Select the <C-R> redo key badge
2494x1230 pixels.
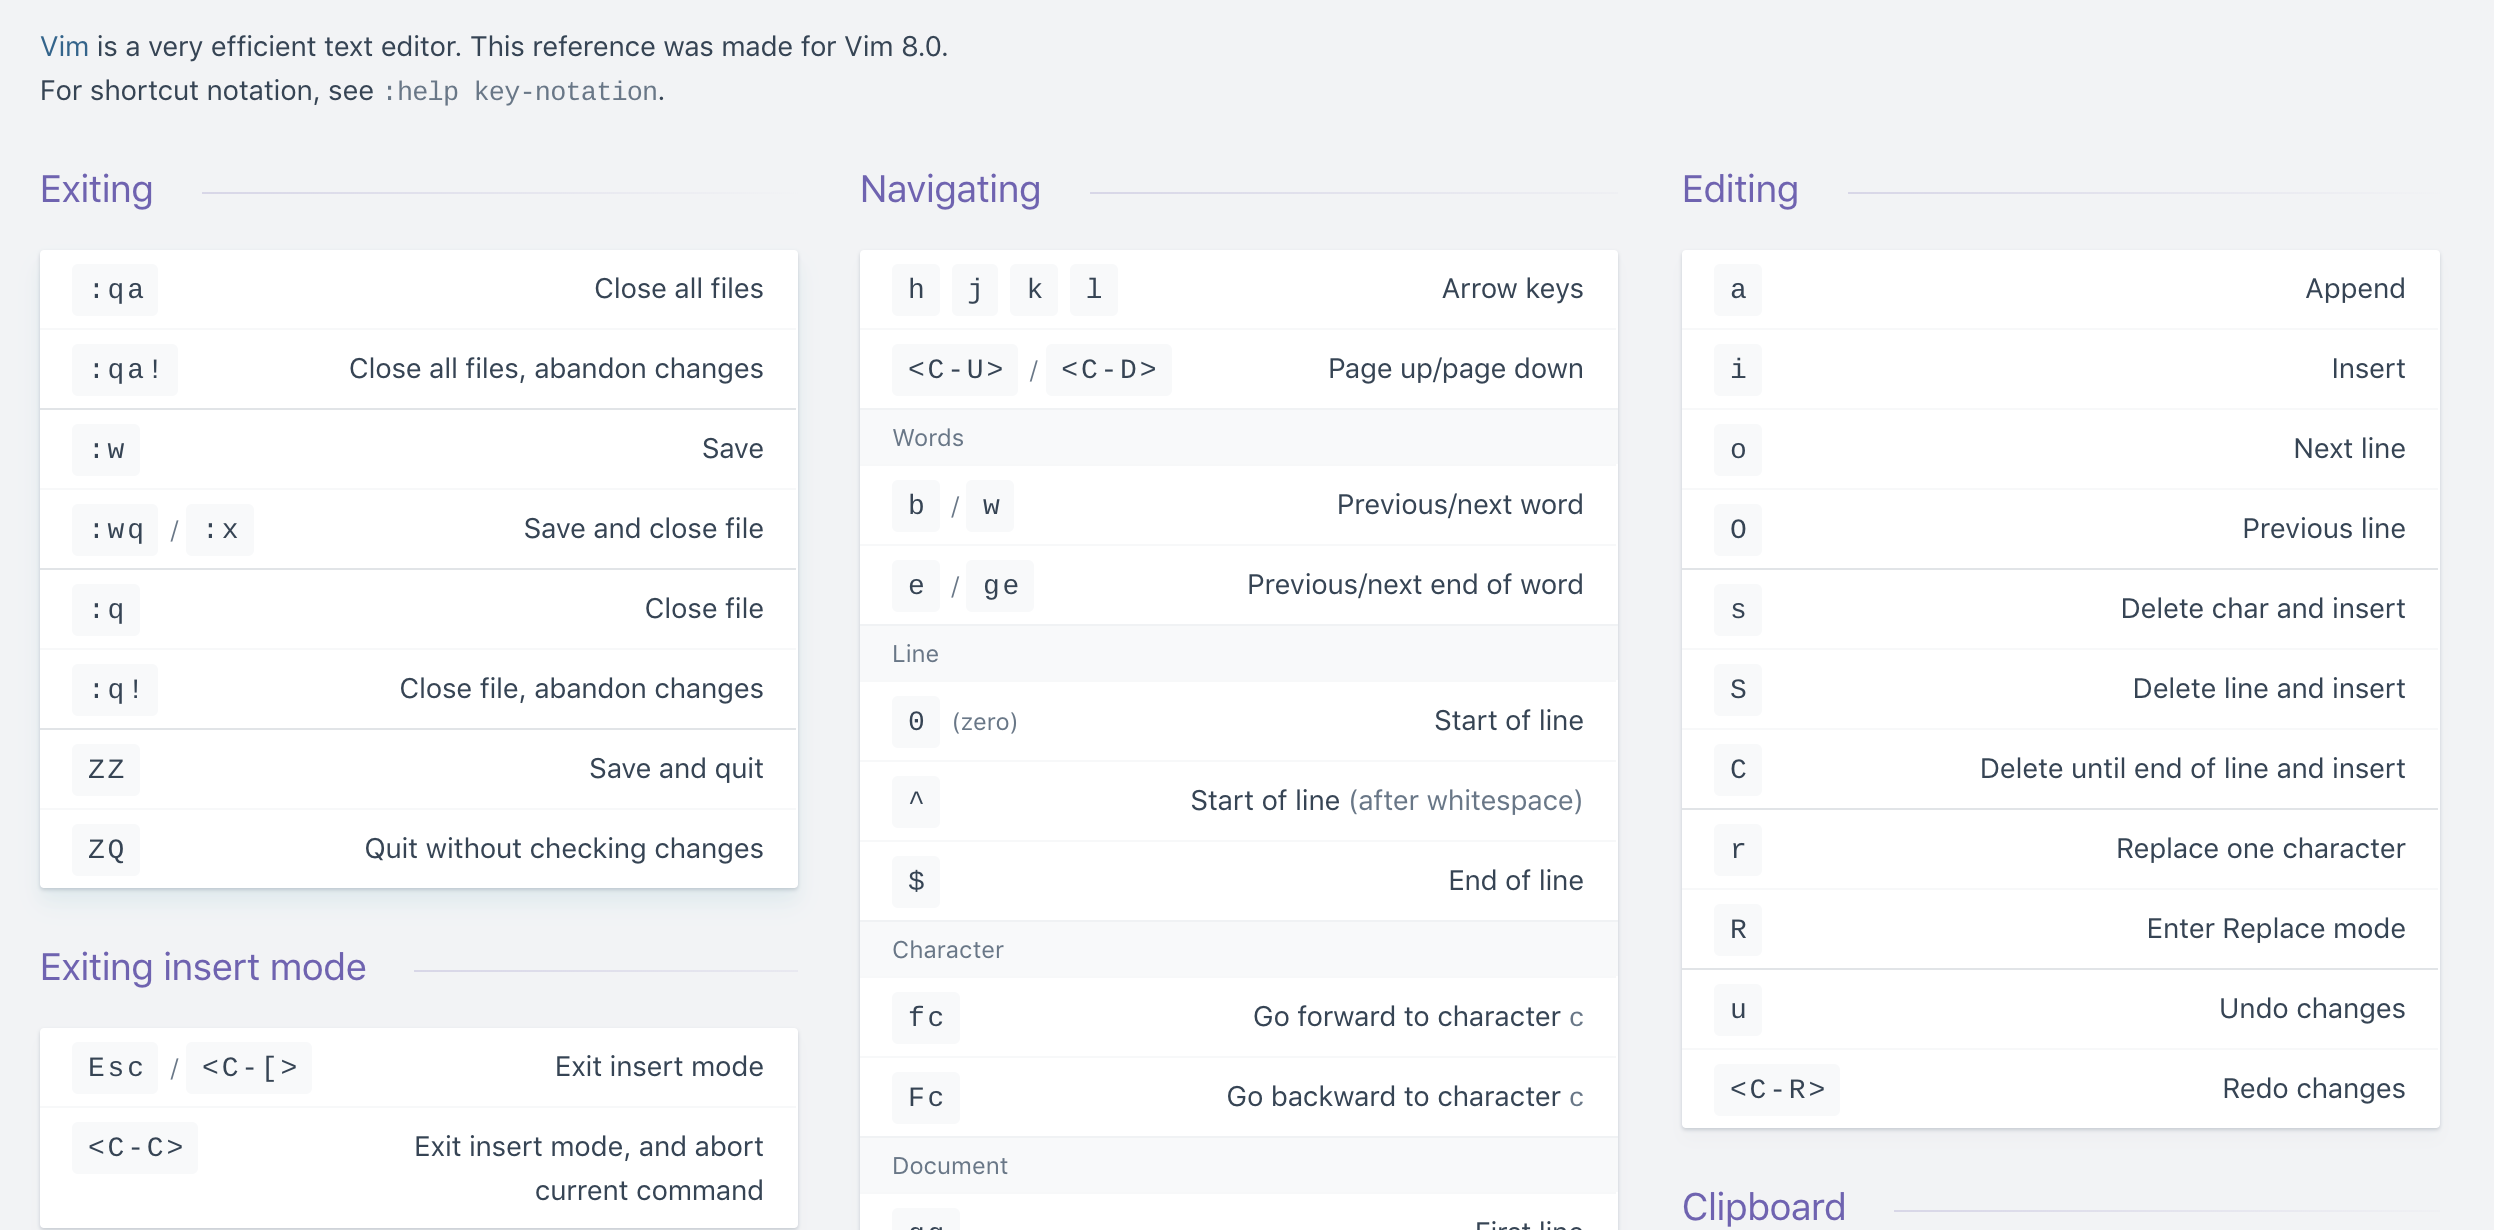(1777, 1090)
